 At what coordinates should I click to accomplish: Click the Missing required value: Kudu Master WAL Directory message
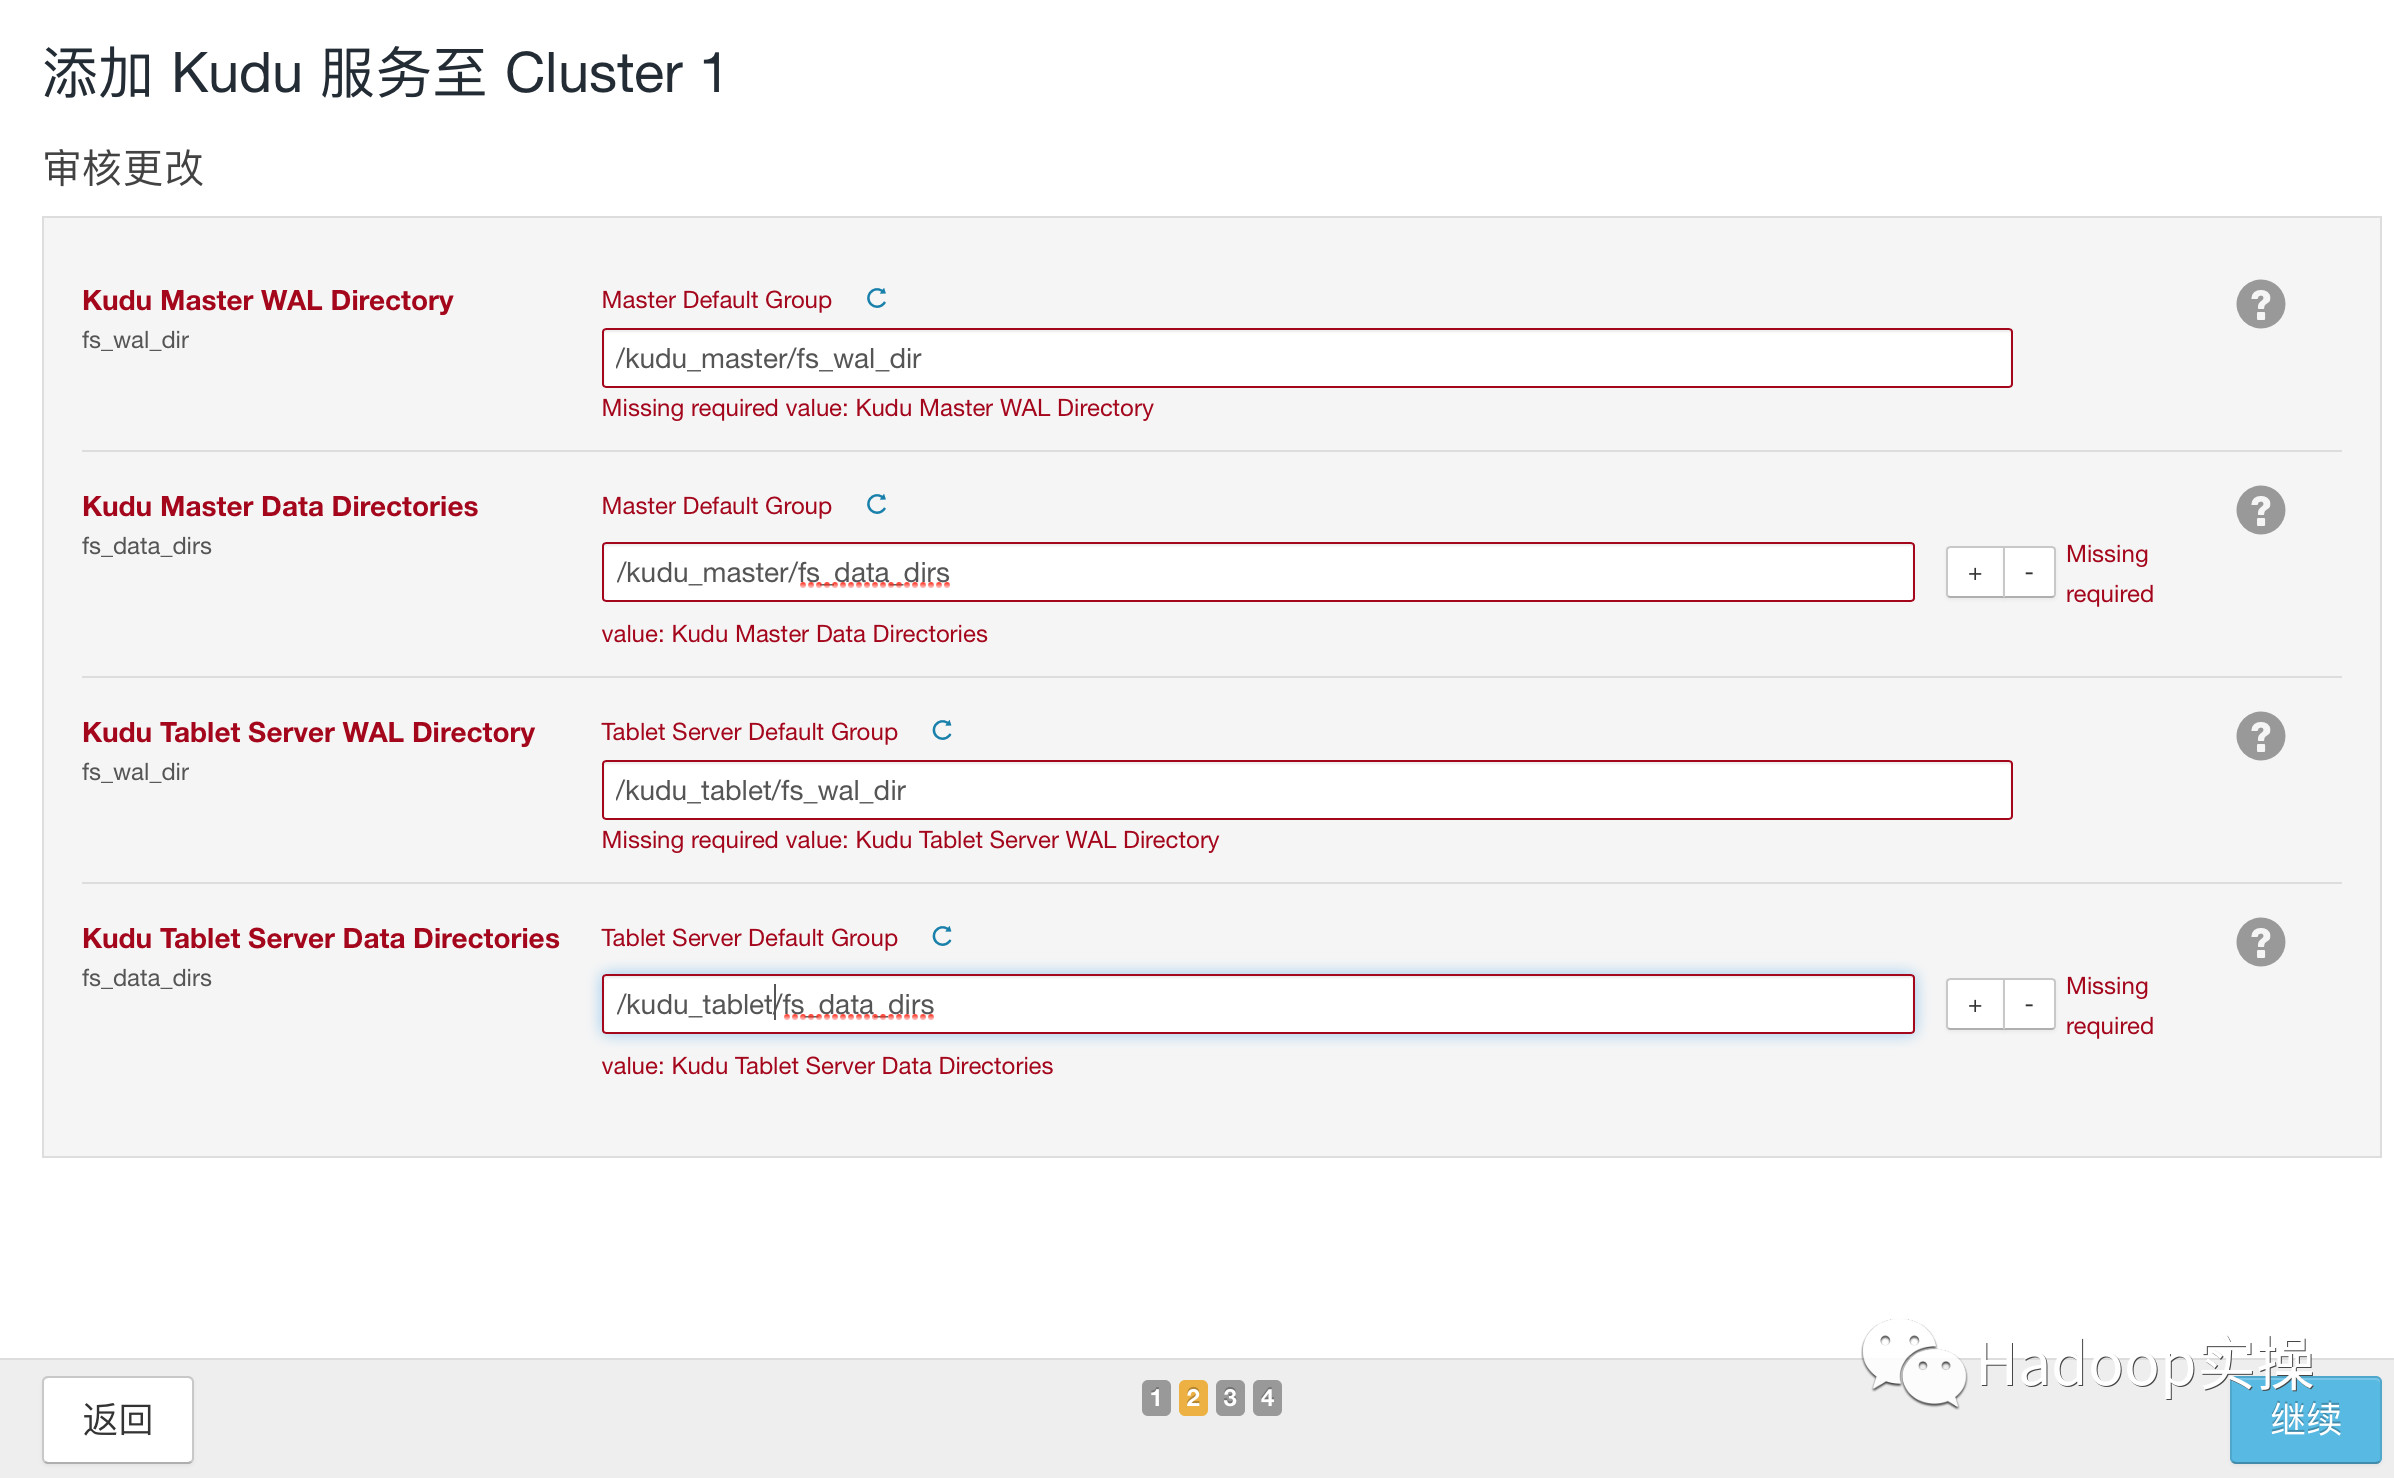coord(877,408)
